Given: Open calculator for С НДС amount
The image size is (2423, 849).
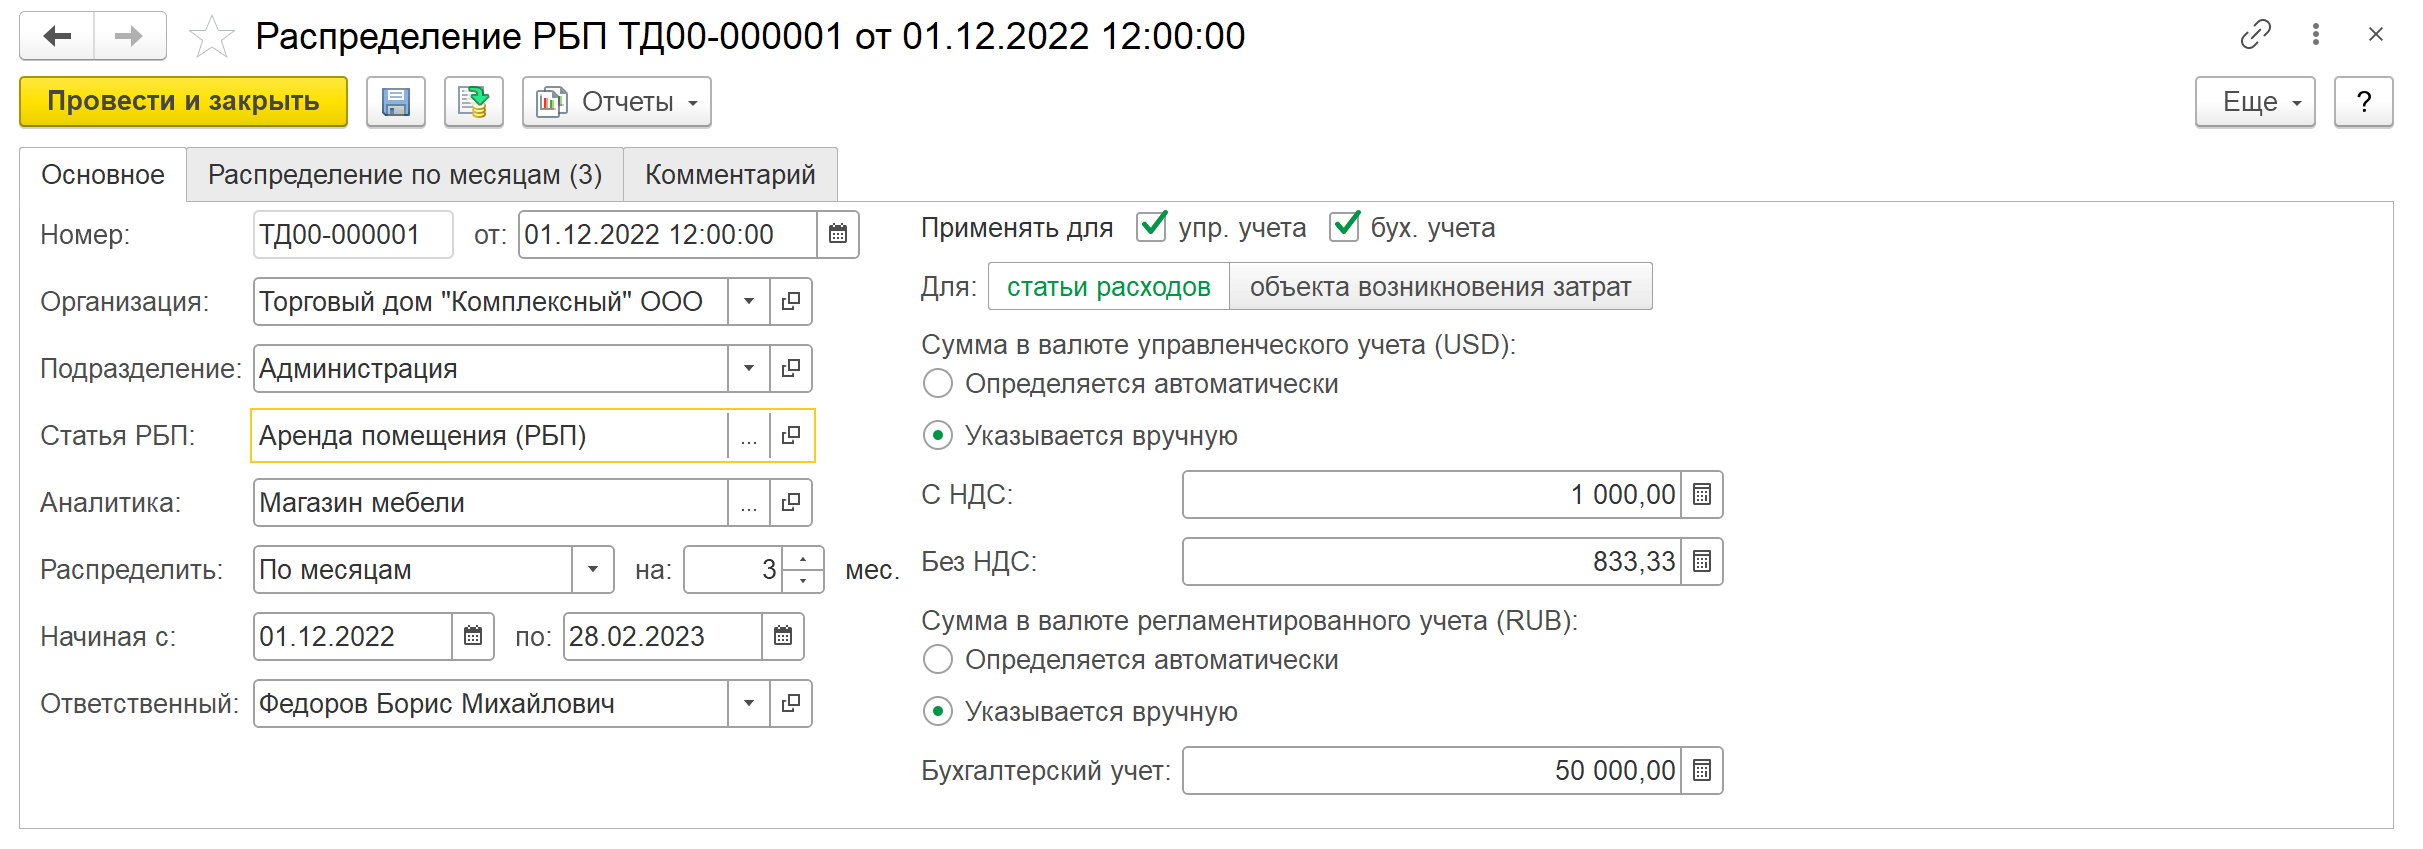Looking at the screenshot, I should pos(1702,495).
